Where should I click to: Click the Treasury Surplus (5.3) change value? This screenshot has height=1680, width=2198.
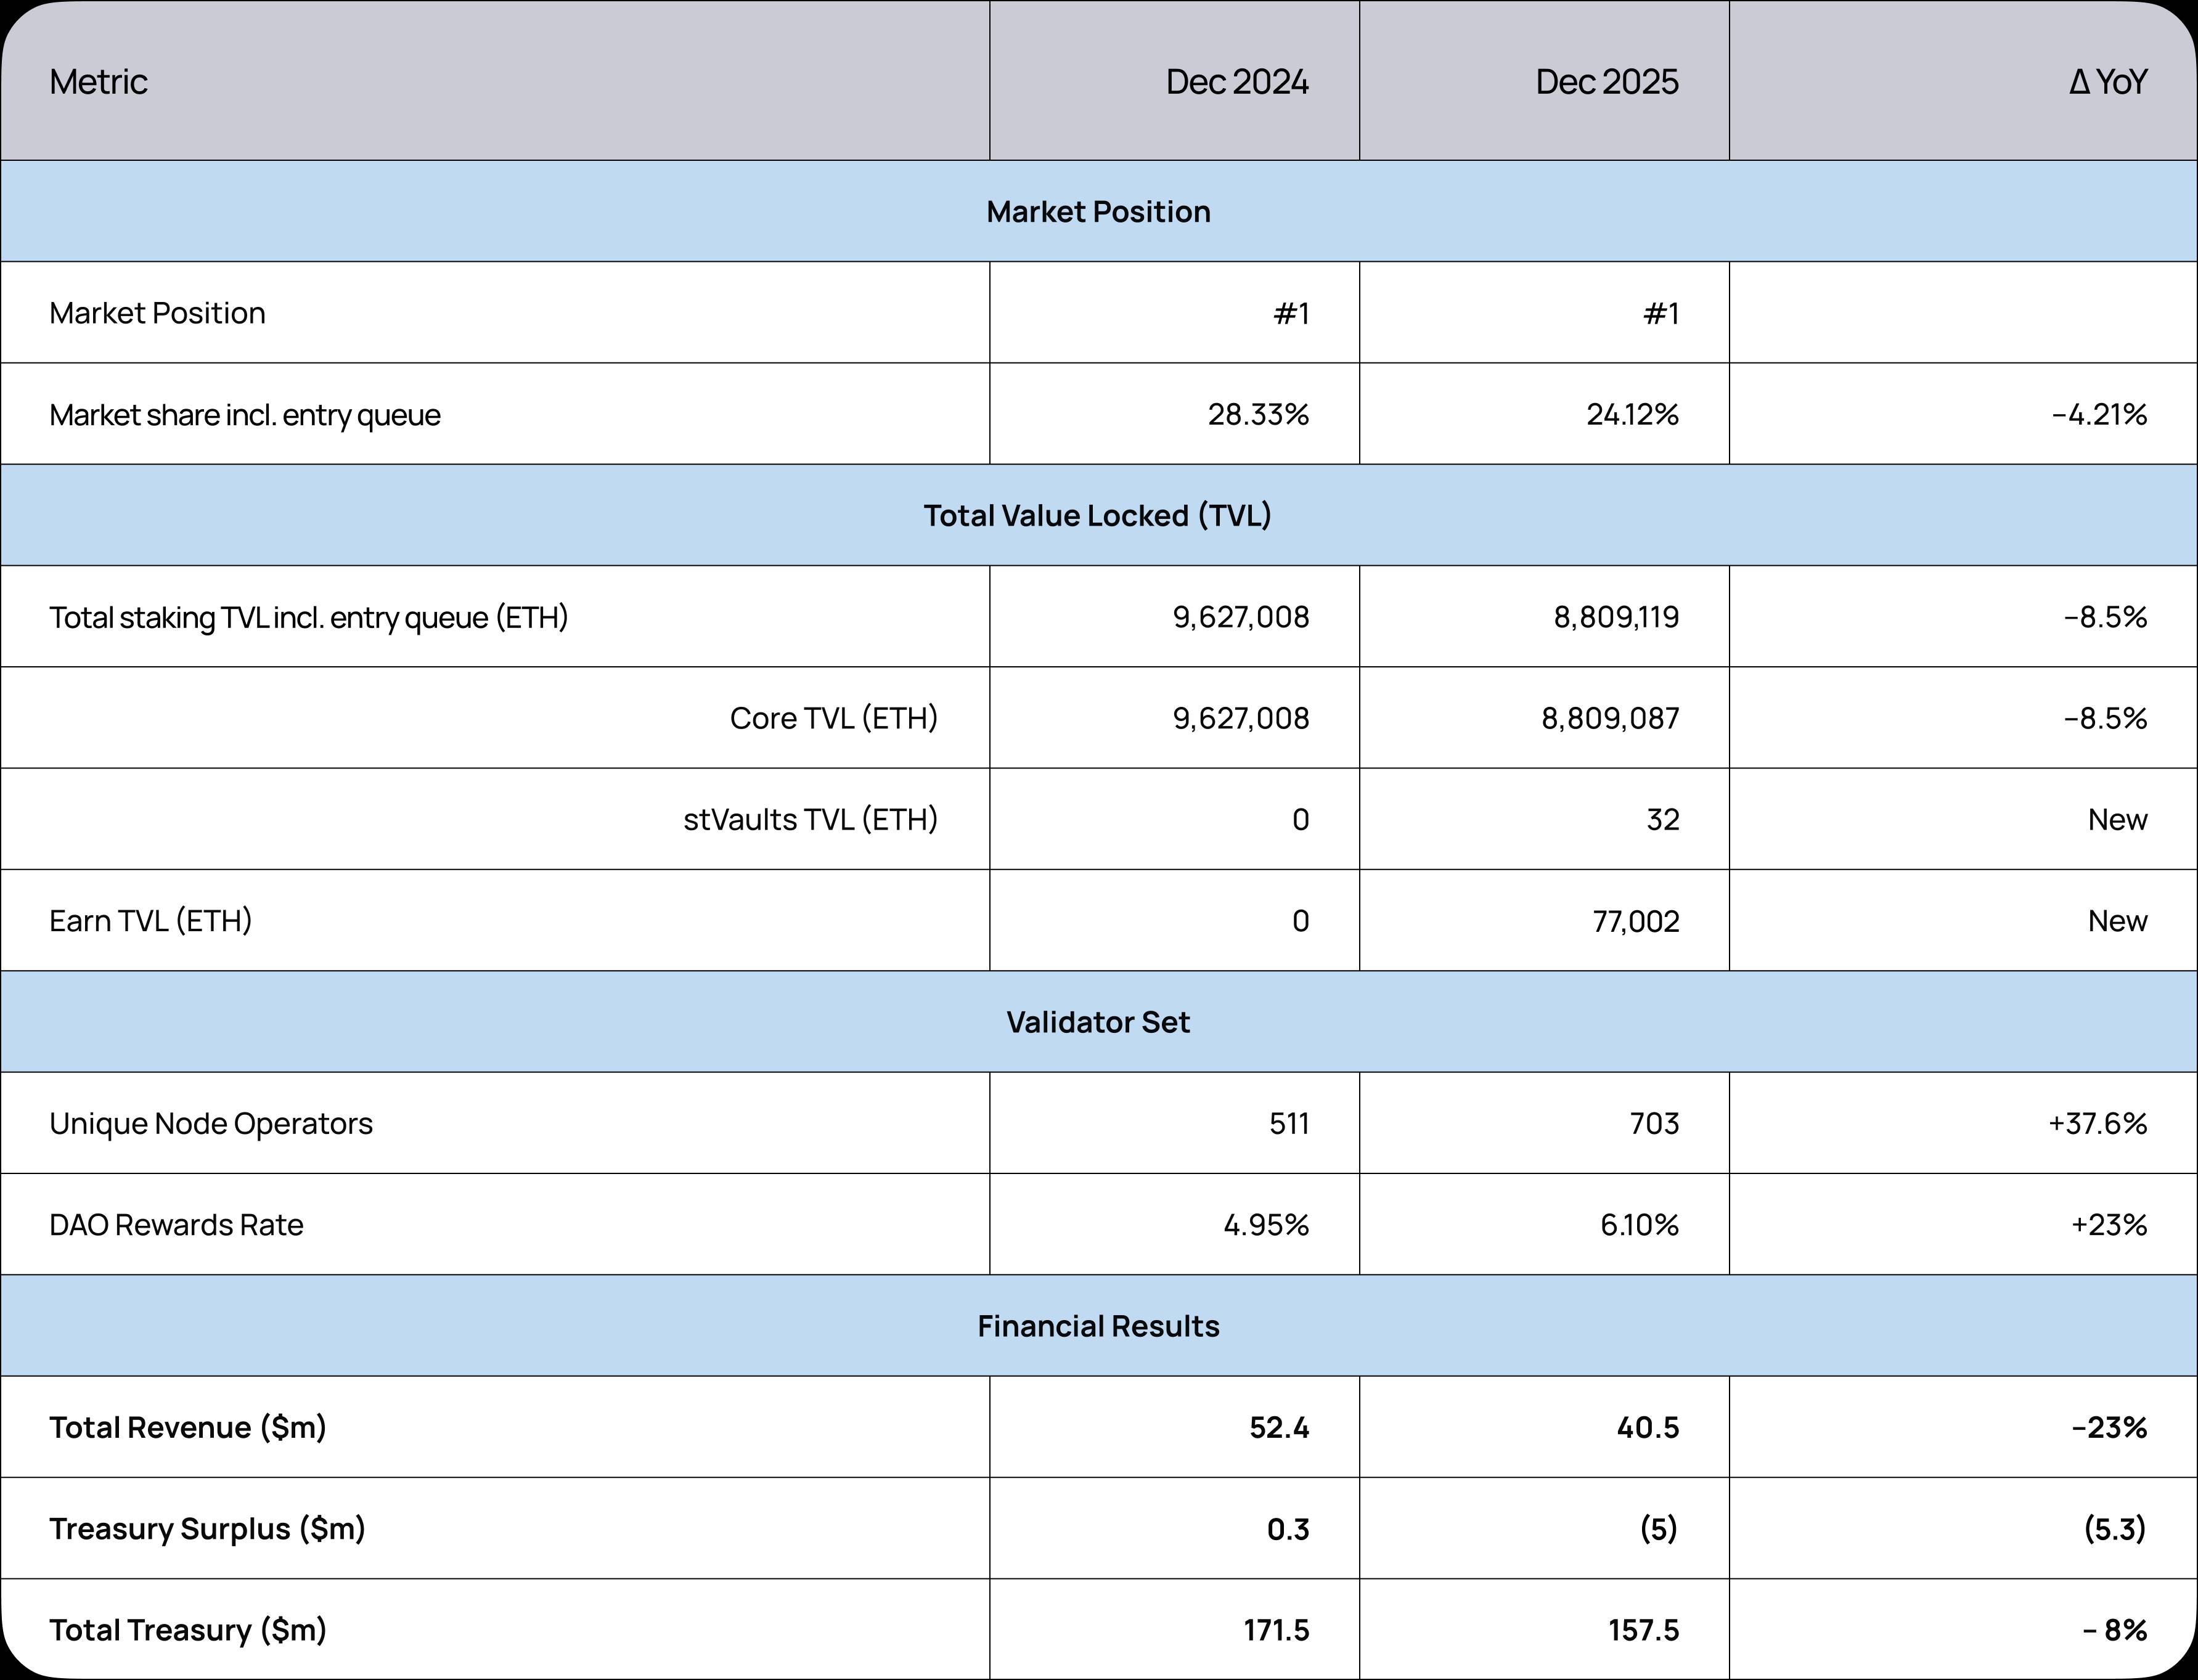(2114, 1529)
